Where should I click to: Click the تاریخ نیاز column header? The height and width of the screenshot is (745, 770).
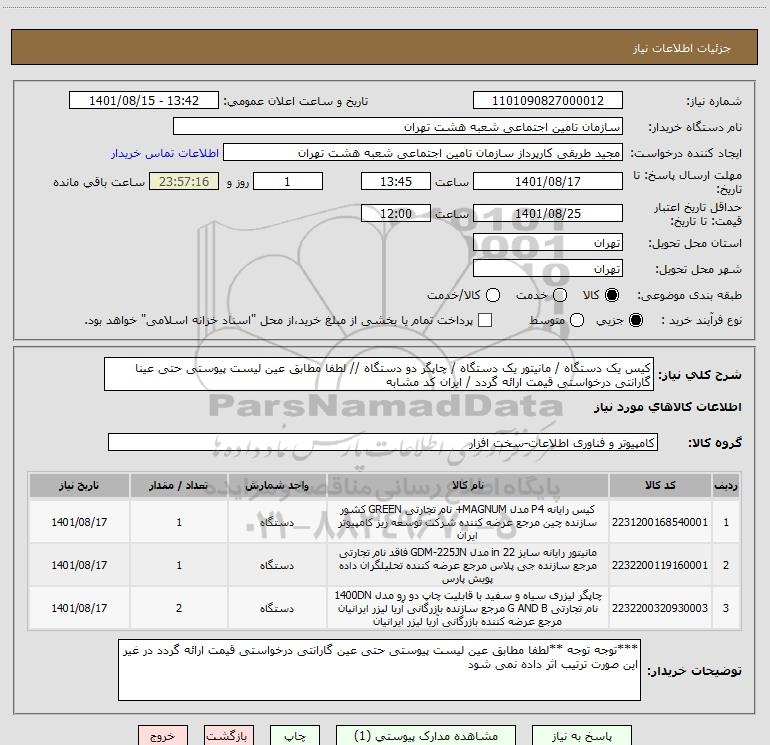coord(79,486)
